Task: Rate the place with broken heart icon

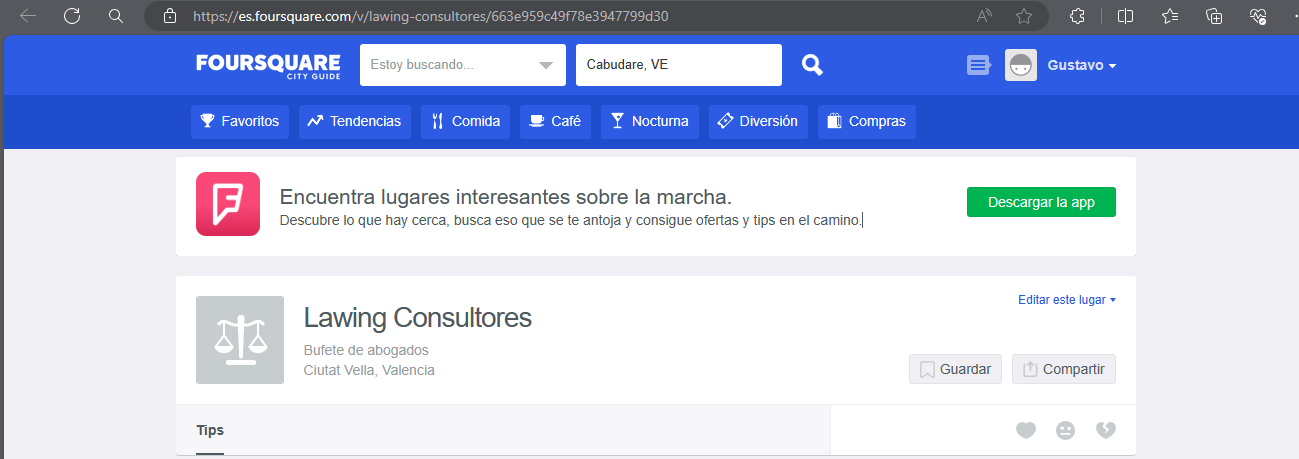Action: click(1105, 430)
